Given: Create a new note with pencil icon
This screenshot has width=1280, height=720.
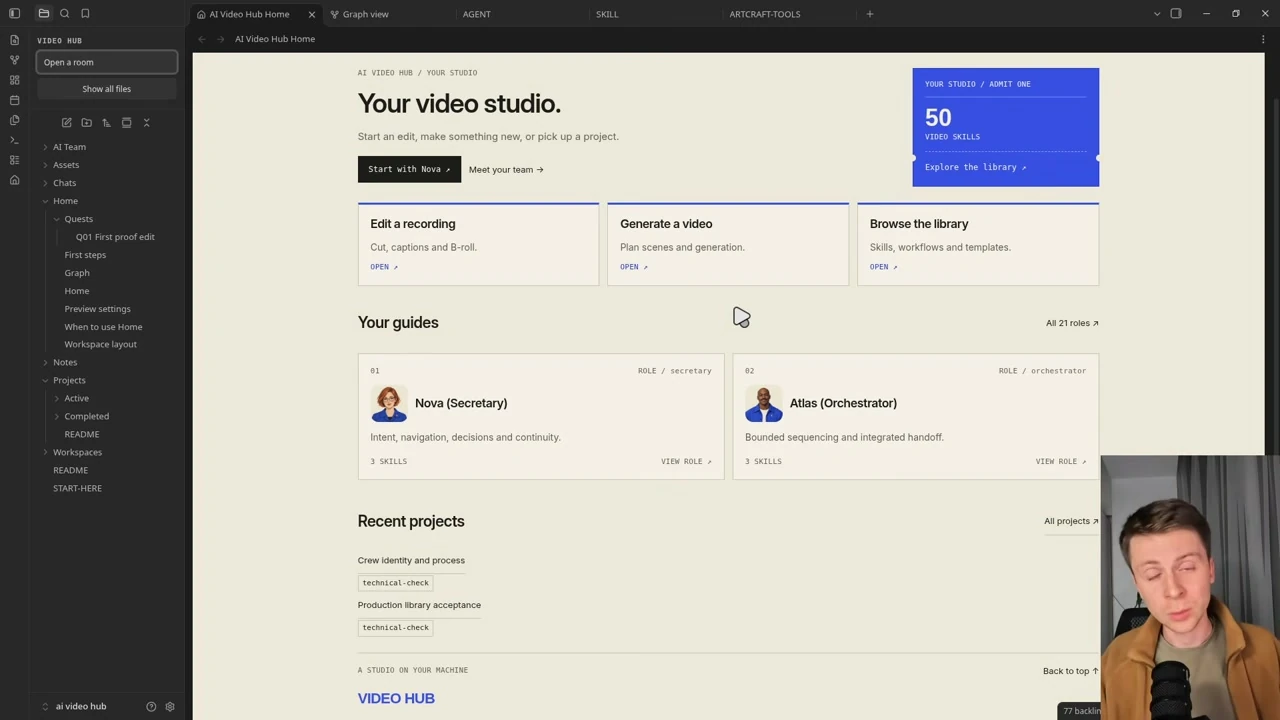Looking at the screenshot, I should [66, 122].
